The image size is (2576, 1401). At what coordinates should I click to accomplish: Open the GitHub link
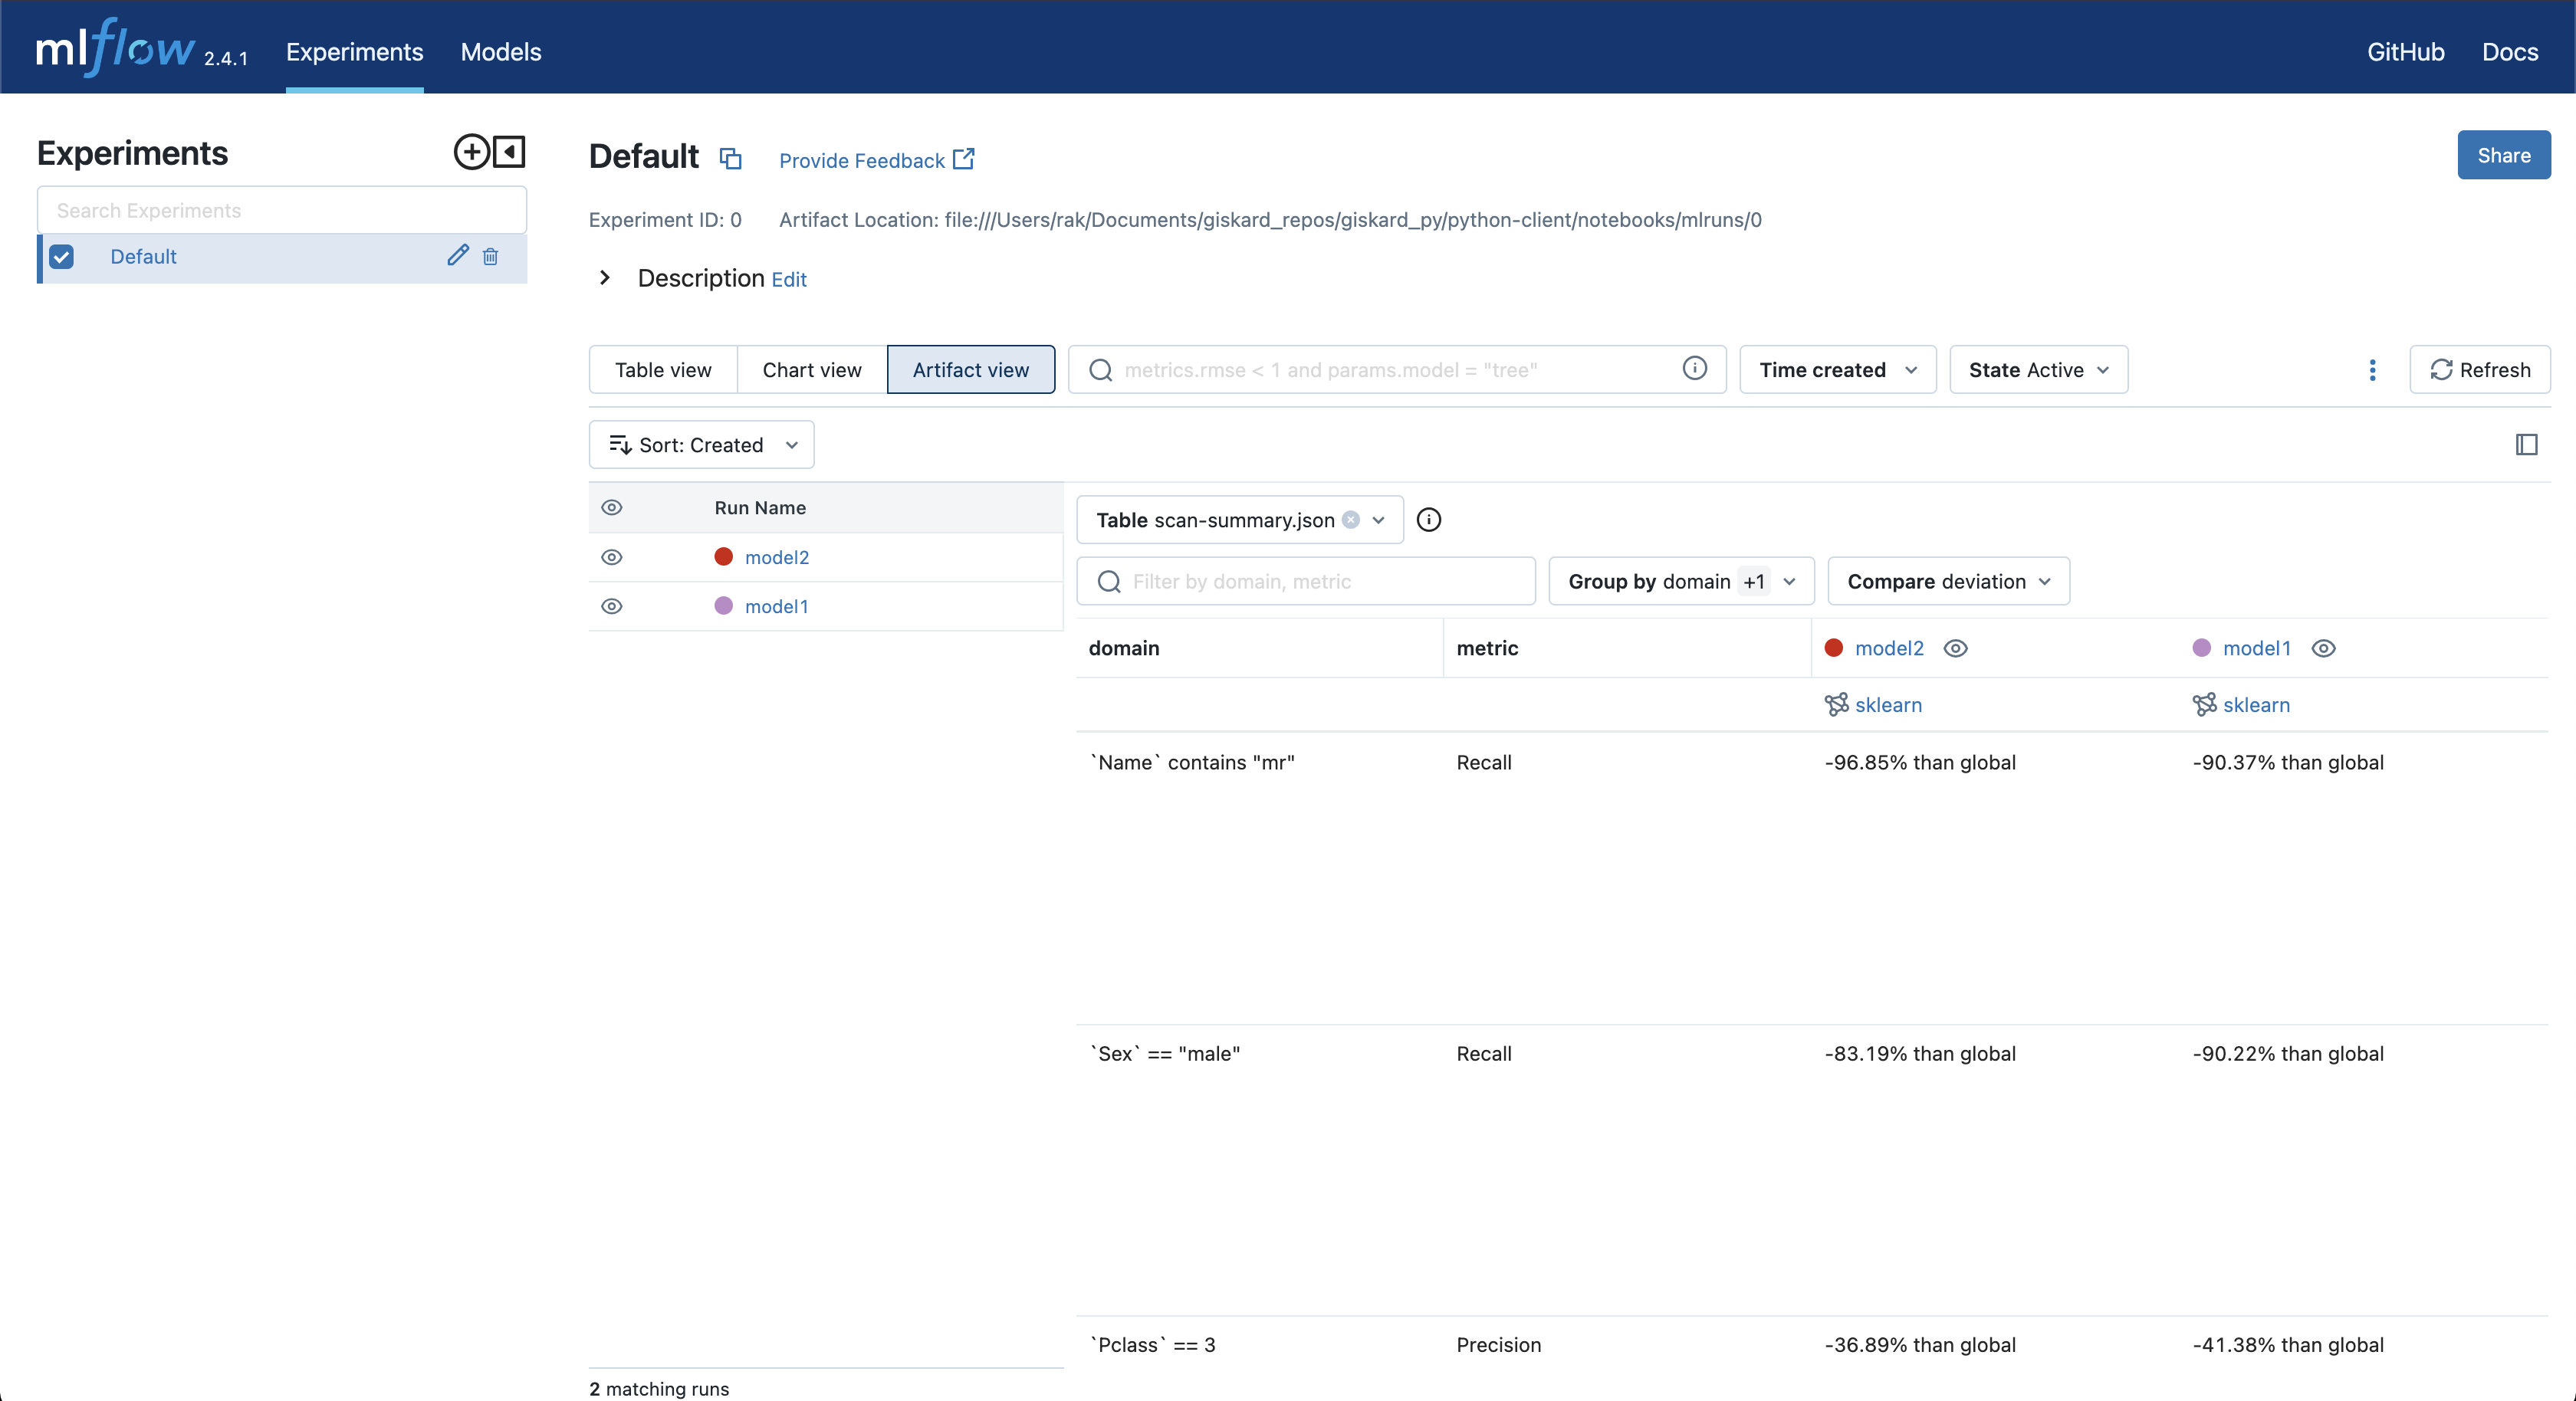pos(2406,52)
